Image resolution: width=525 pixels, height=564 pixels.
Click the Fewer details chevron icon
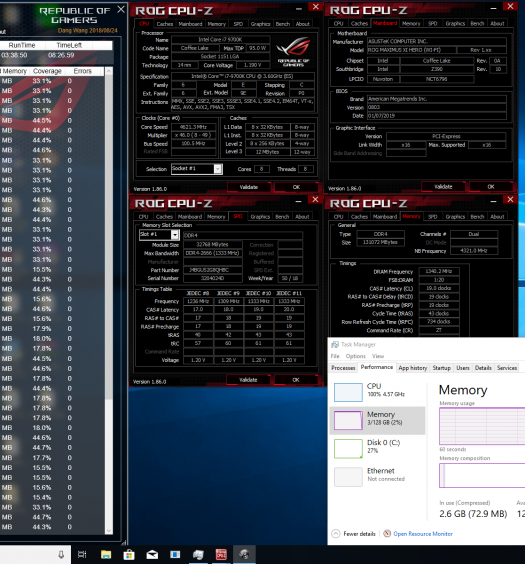click(x=335, y=533)
